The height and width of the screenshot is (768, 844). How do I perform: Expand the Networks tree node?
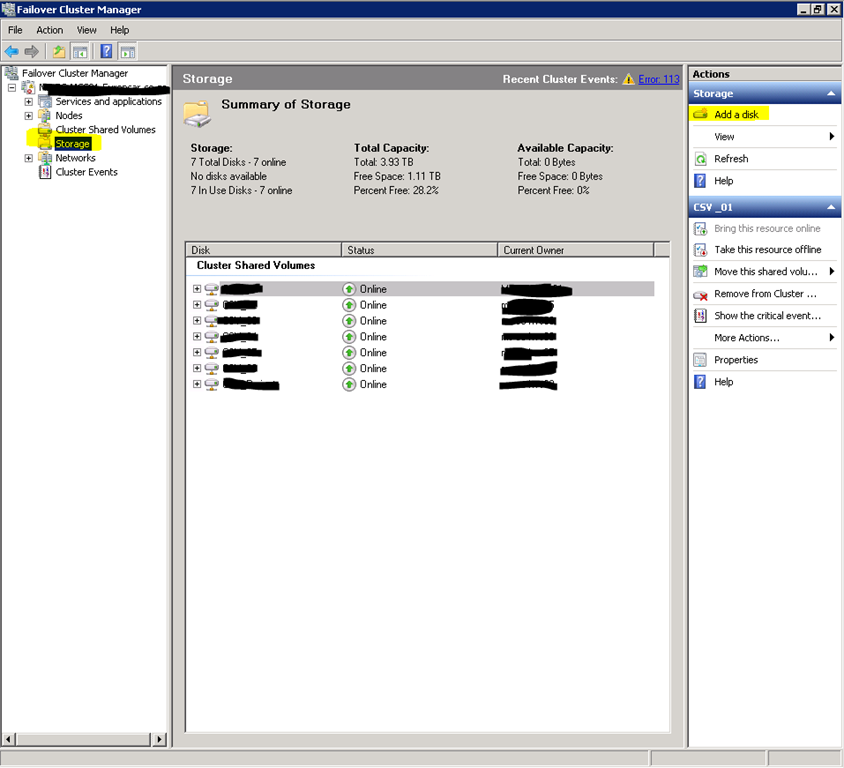(29, 158)
